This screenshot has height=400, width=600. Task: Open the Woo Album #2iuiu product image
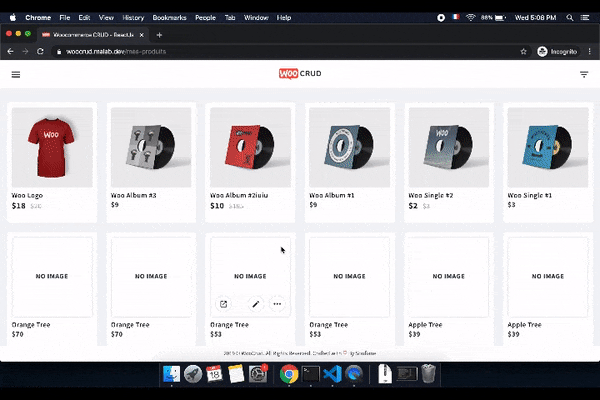point(250,147)
